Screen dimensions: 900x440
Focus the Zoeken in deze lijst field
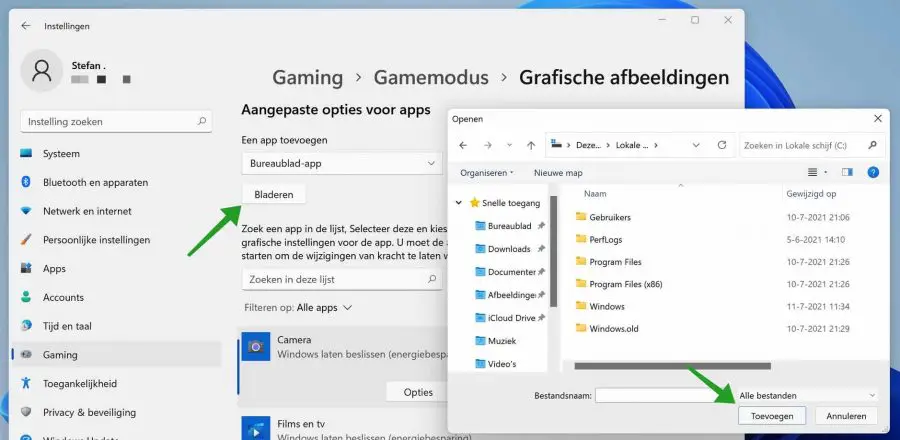tap(342, 279)
